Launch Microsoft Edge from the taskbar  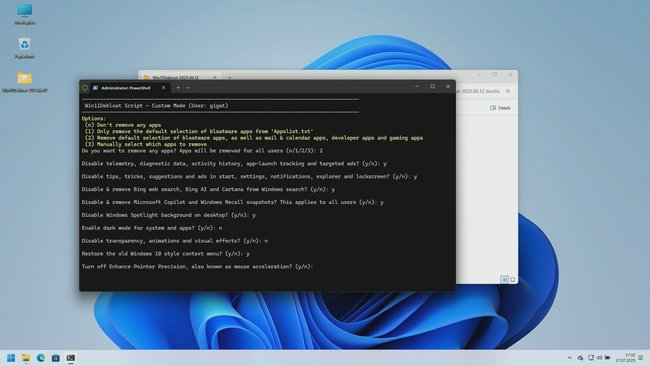tap(41, 358)
